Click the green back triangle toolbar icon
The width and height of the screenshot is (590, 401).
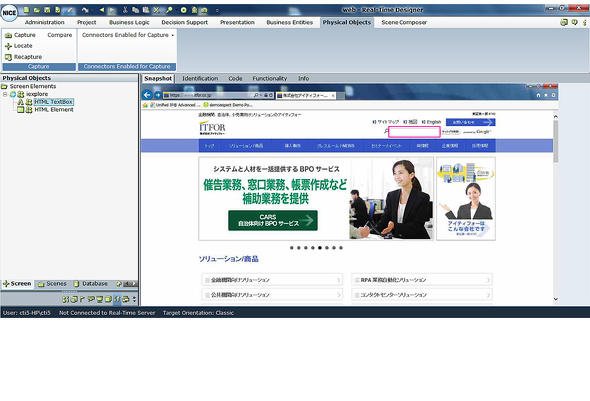pos(102,10)
